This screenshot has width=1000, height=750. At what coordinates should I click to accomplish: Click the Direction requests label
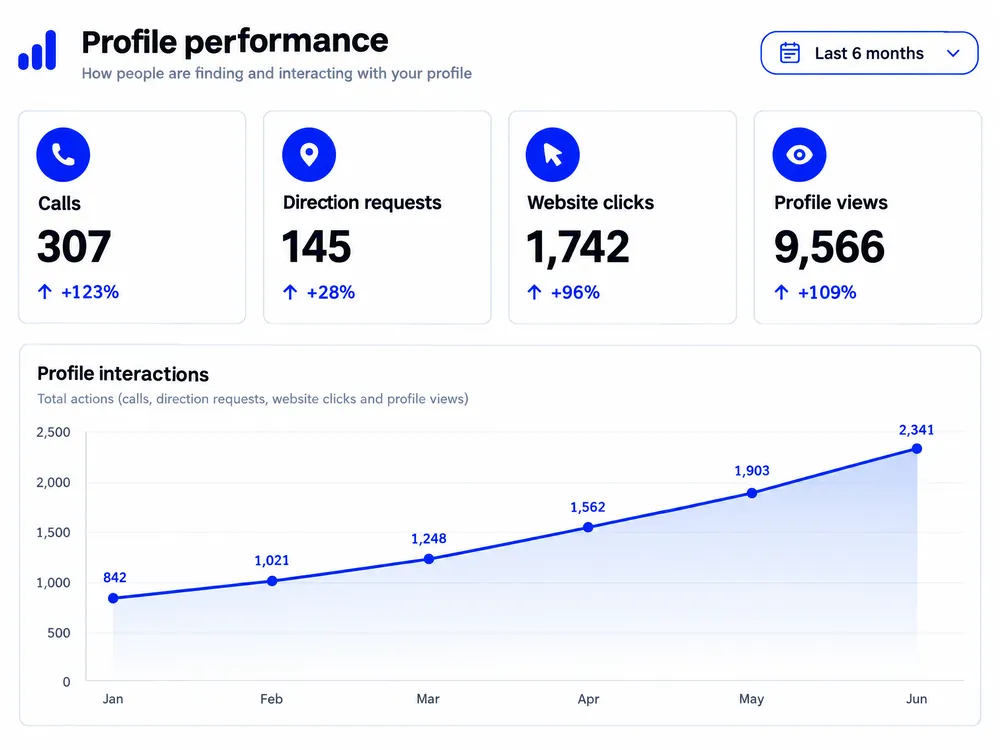362,203
